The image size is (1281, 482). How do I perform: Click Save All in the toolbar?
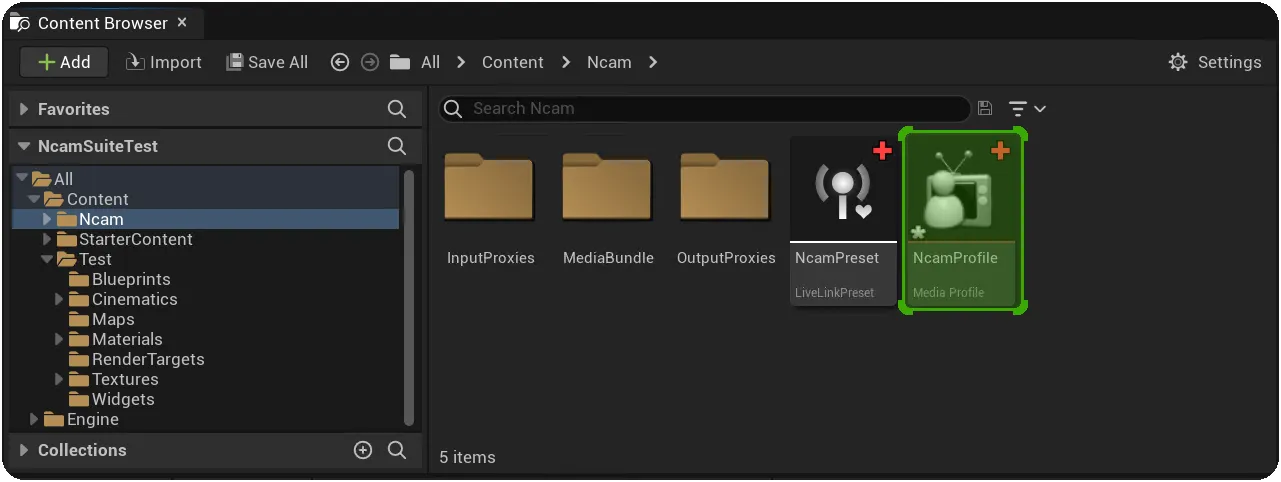[267, 62]
